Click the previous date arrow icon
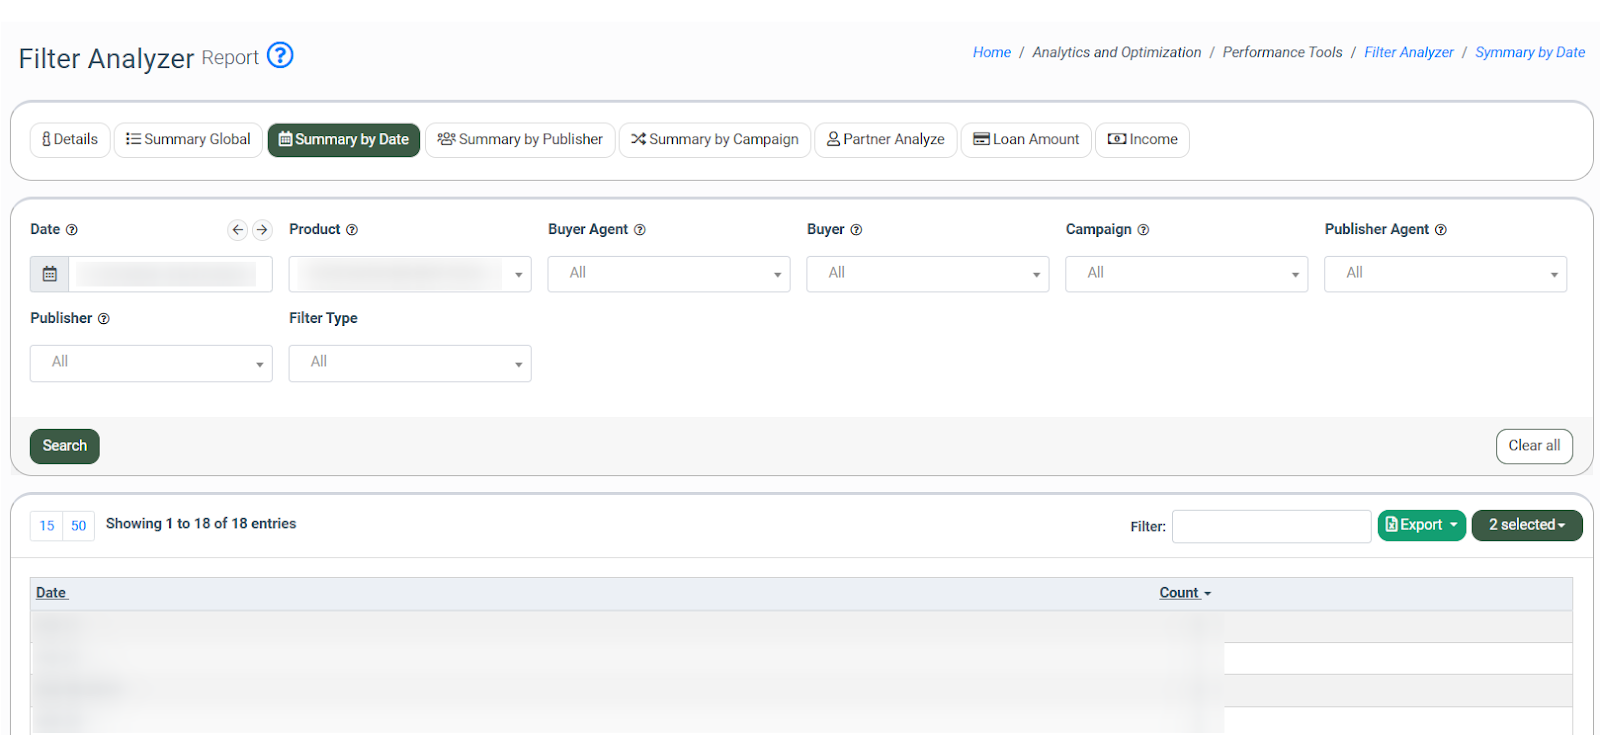The height and width of the screenshot is (735, 1600). click(237, 230)
